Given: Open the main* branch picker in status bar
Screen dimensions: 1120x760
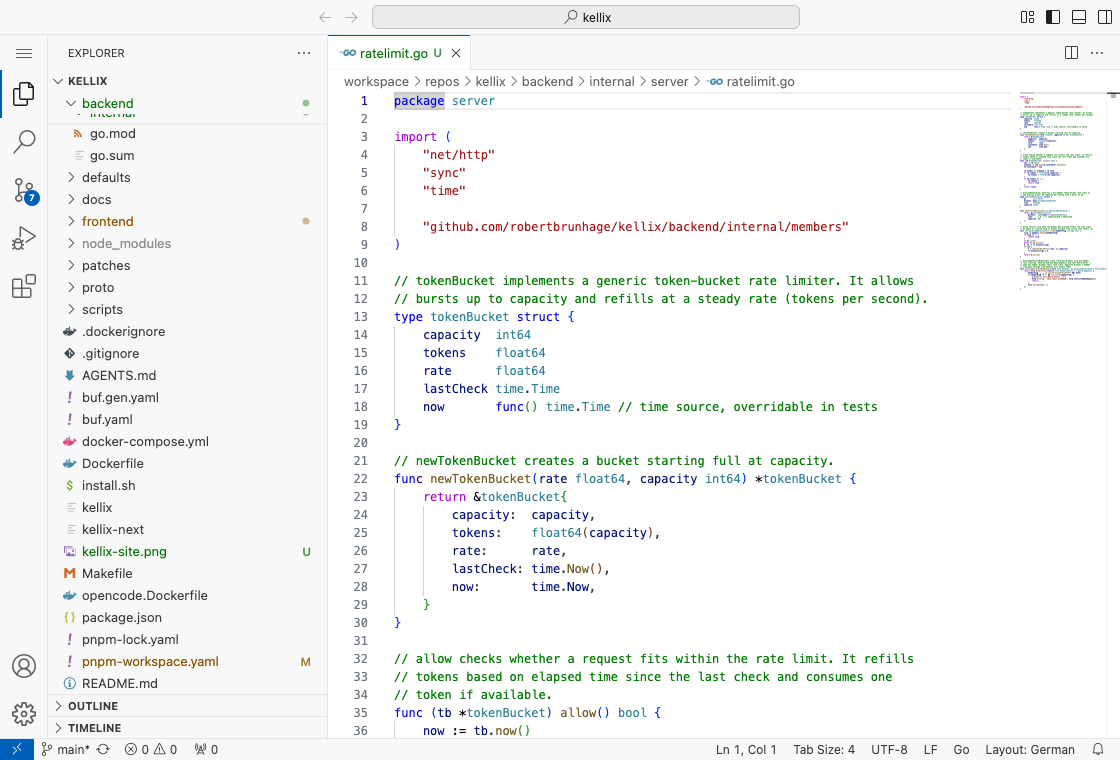Looking at the screenshot, I should tap(65, 749).
